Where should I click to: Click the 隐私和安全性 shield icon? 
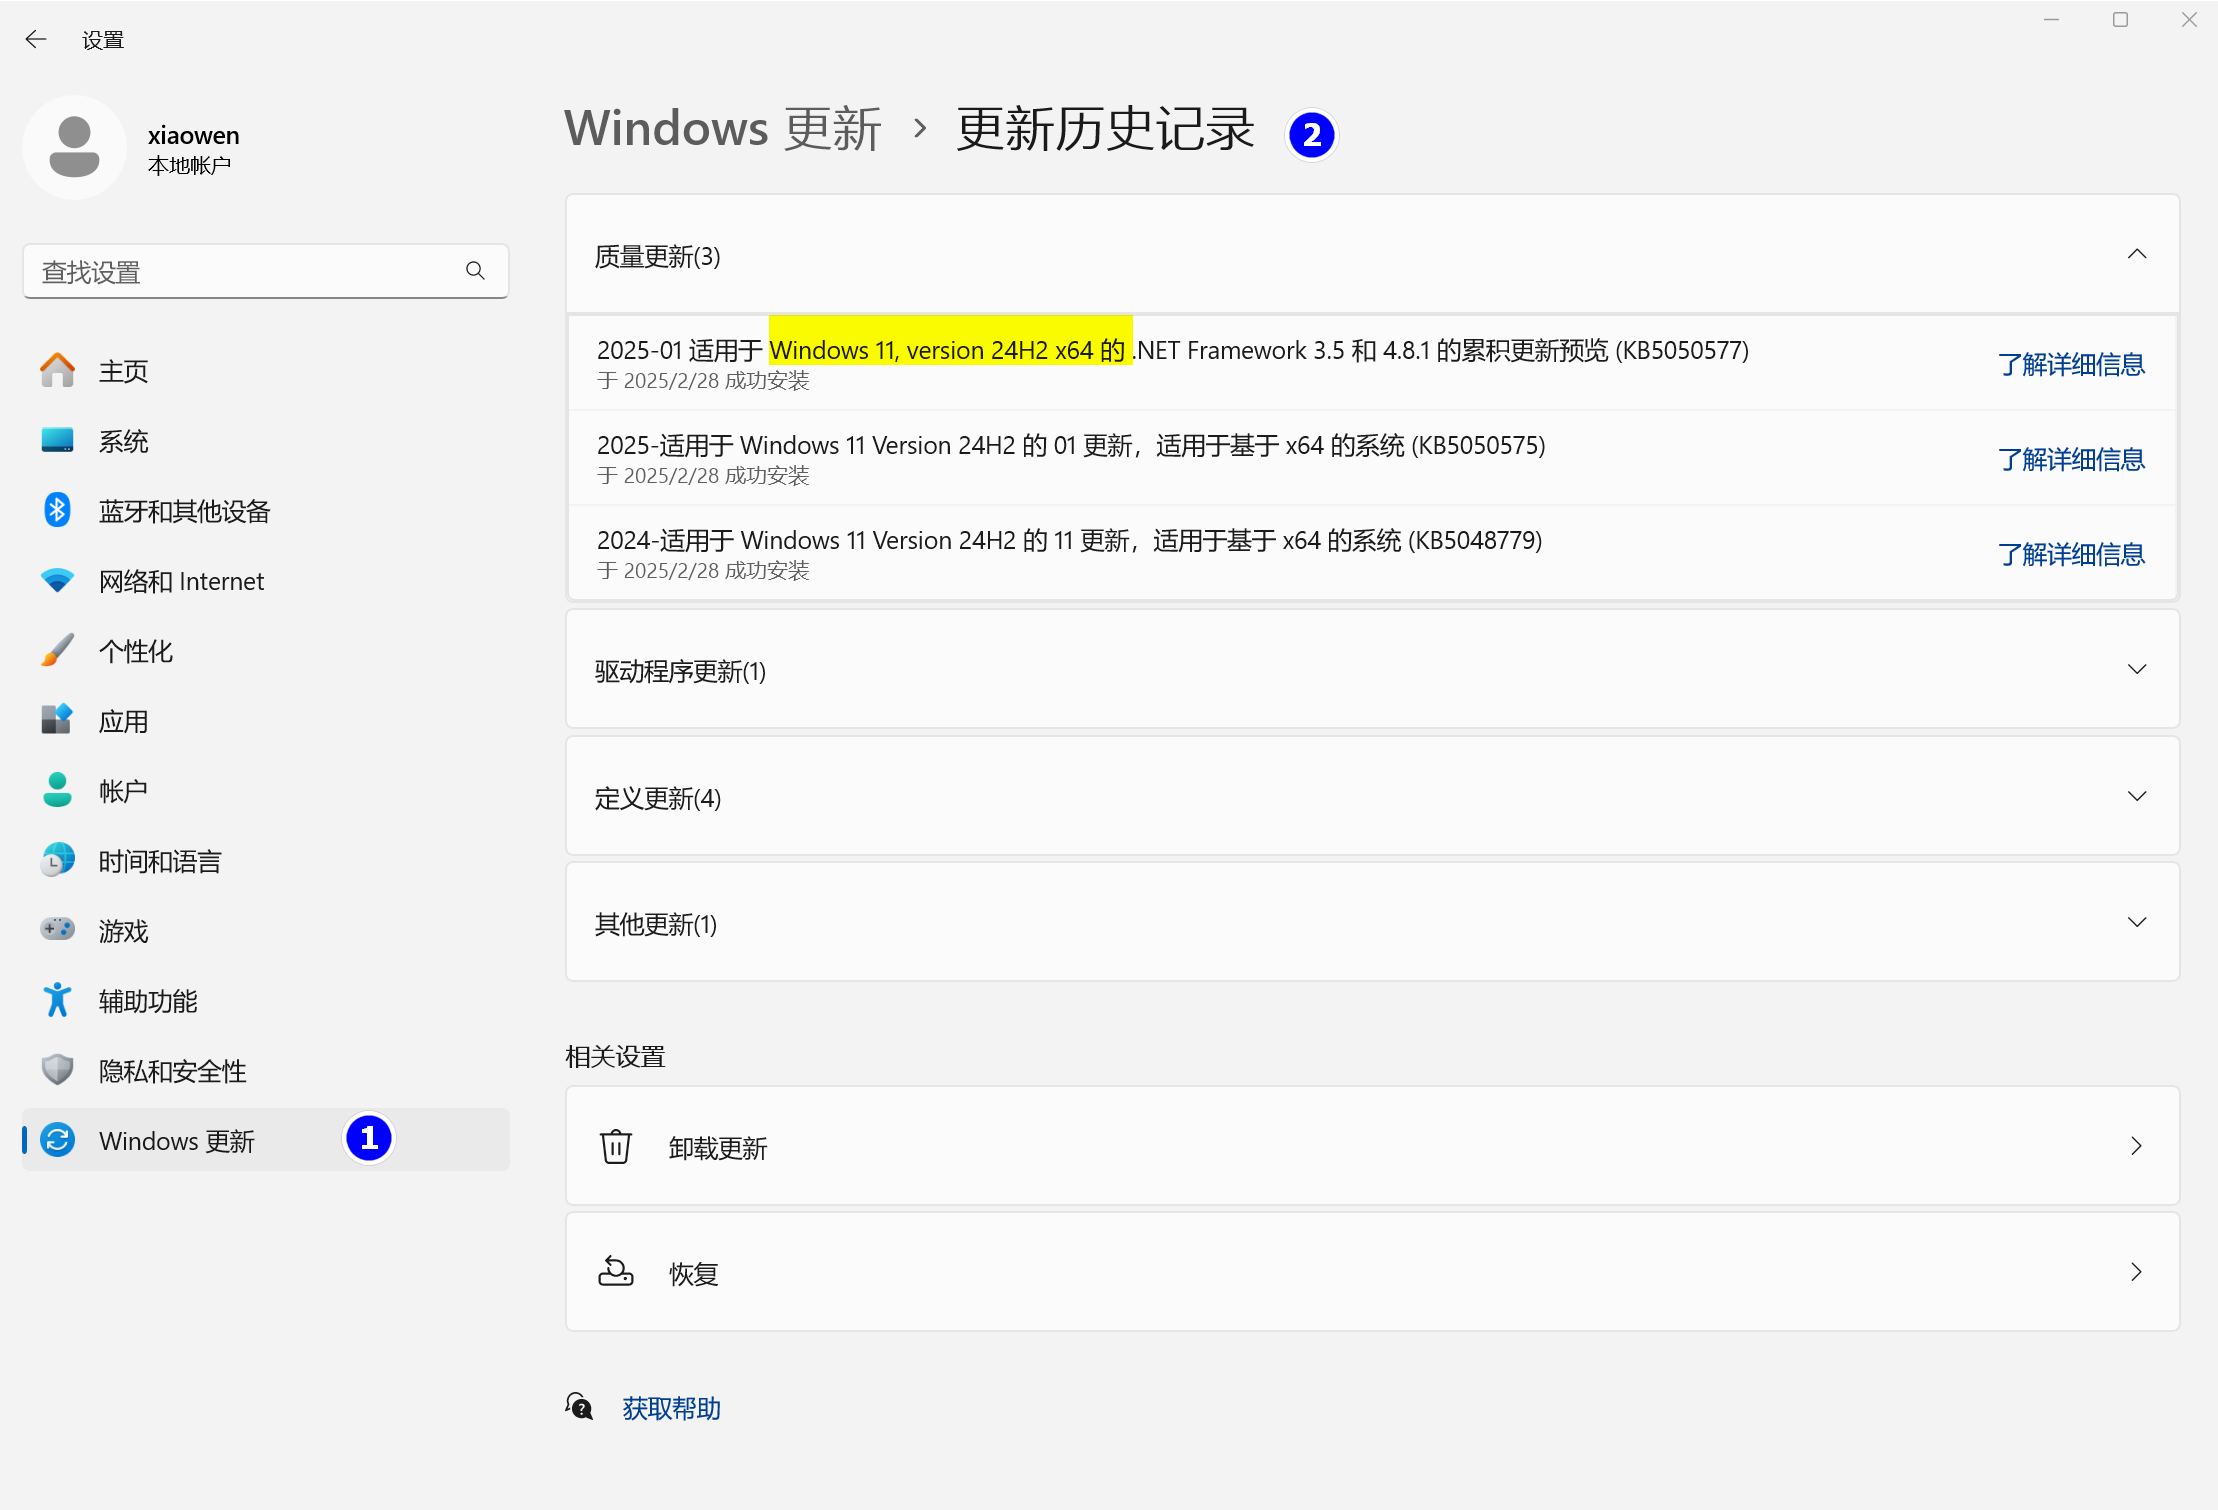(57, 1070)
